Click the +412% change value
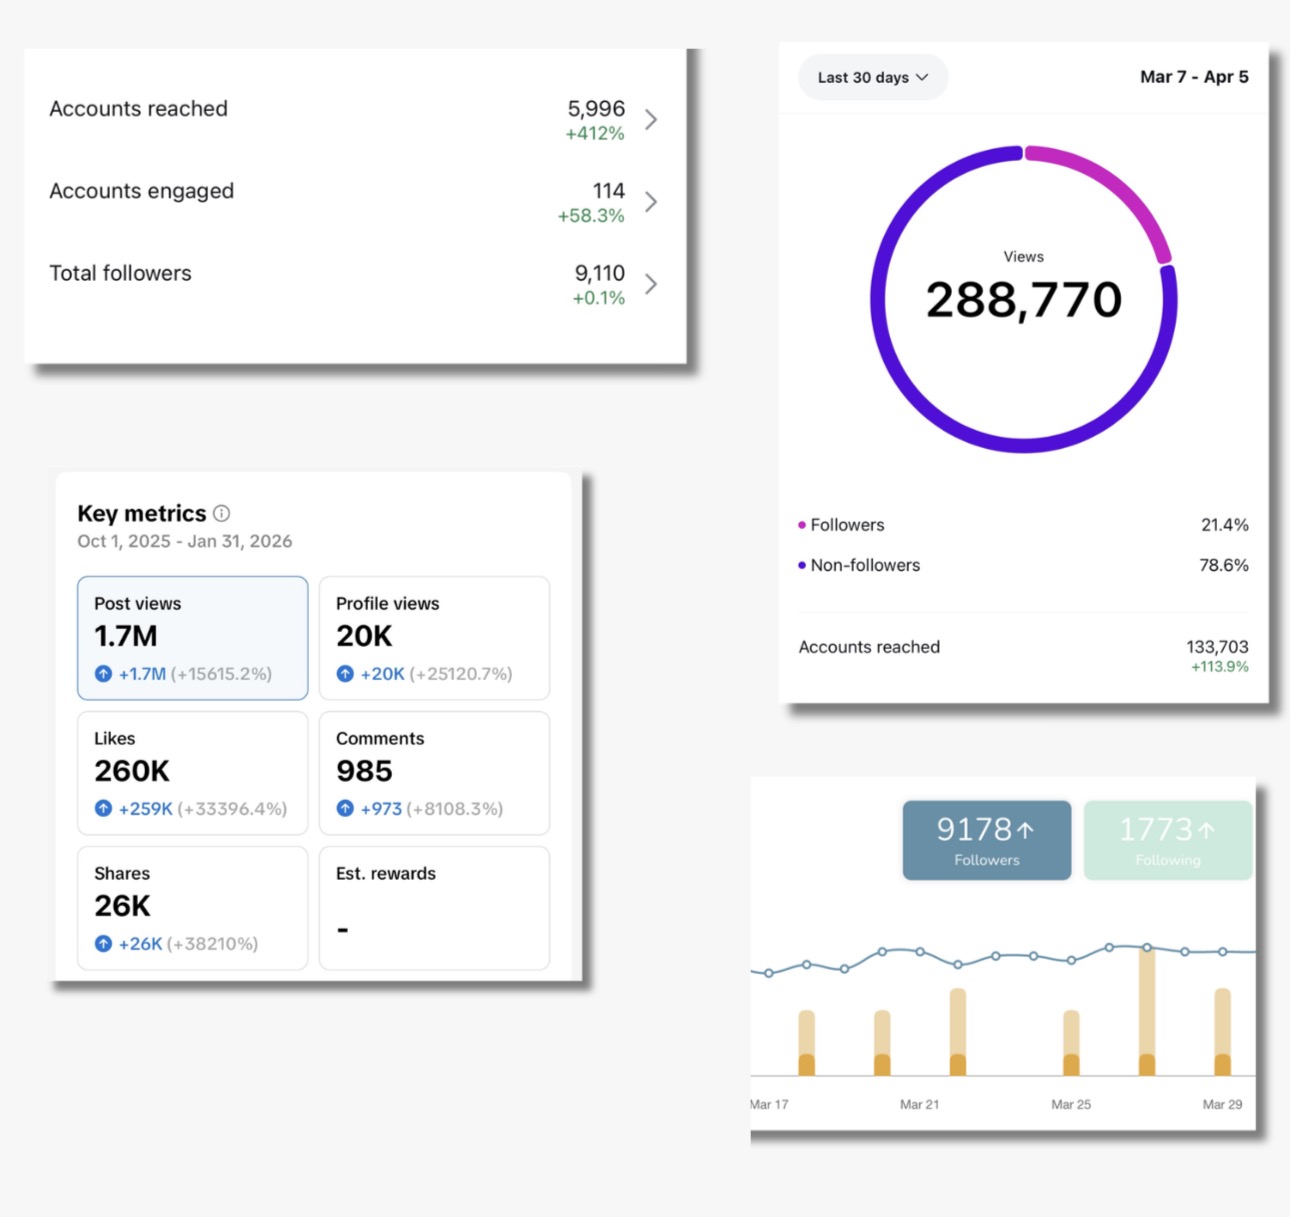The image size is (1290, 1217). [595, 134]
